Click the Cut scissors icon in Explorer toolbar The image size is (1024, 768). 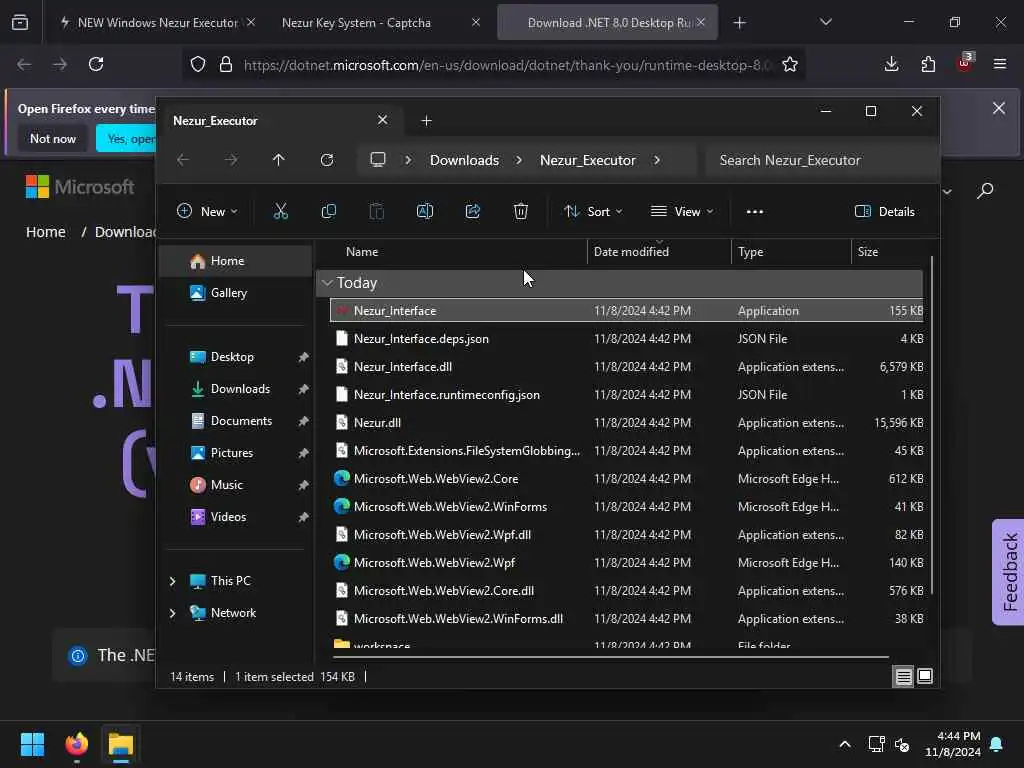(x=280, y=211)
